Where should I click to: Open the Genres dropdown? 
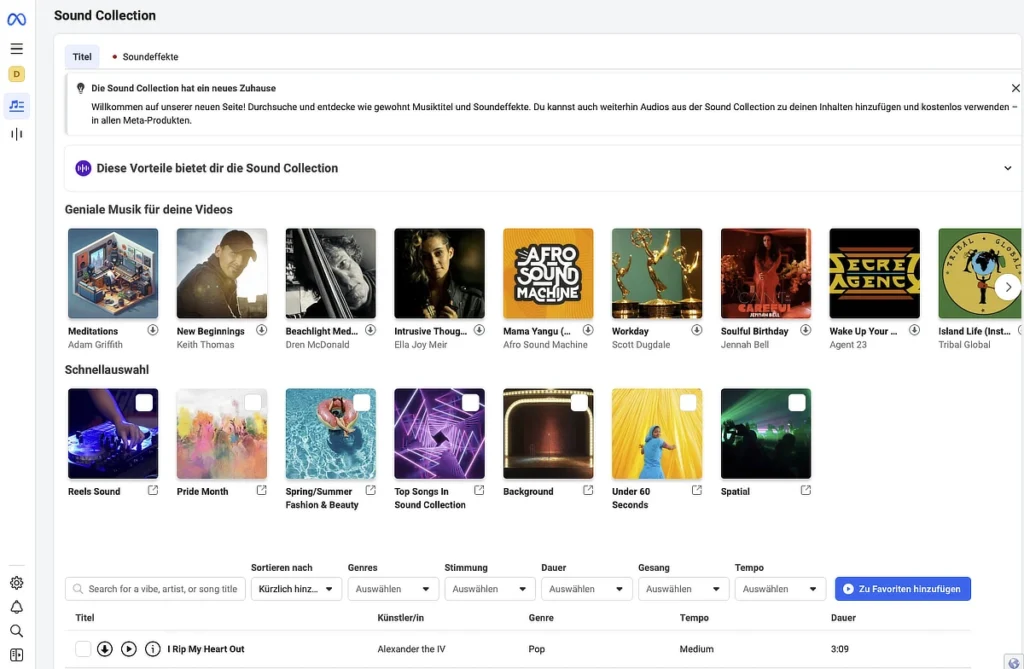[392, 589]
